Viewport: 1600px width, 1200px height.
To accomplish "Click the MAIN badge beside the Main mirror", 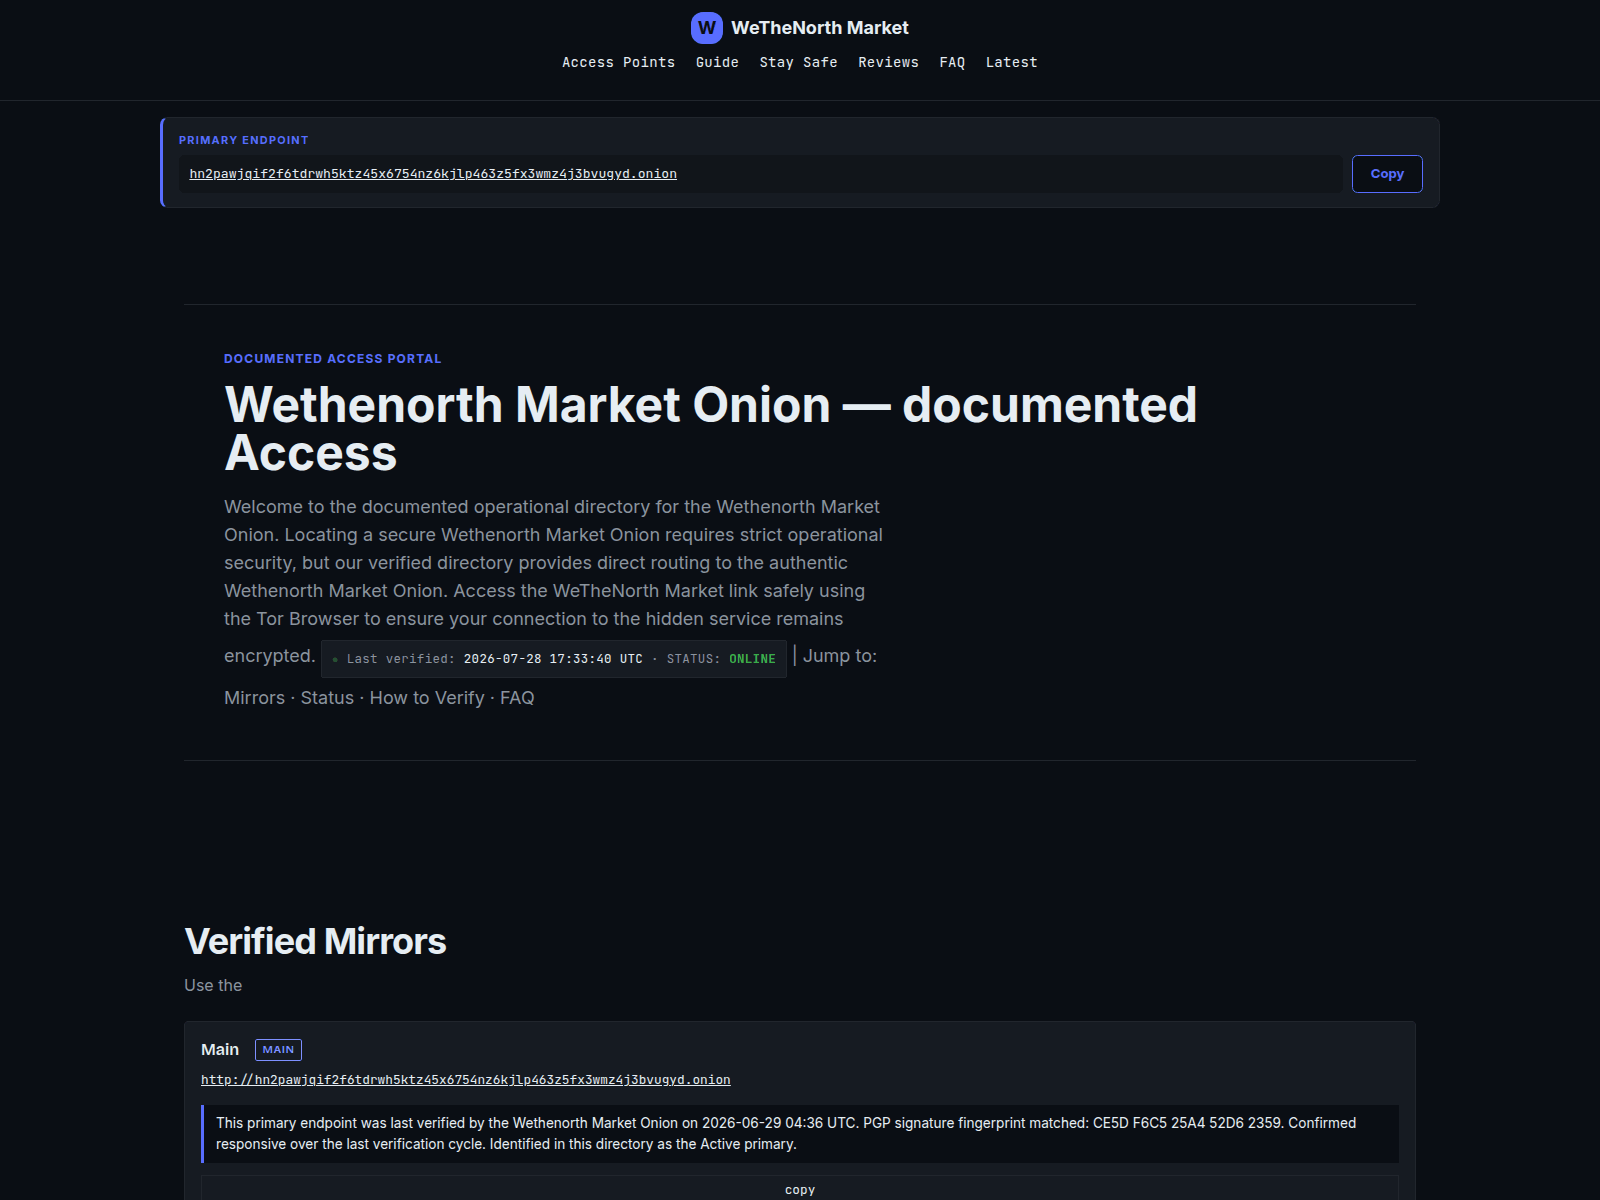I will (x=278, y=1050).
